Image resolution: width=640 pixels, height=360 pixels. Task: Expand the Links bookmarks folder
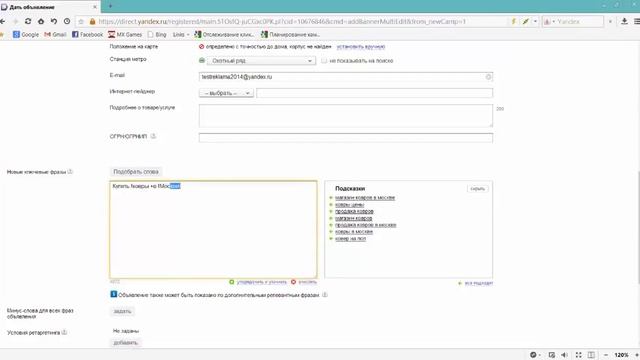click(181, 35)
